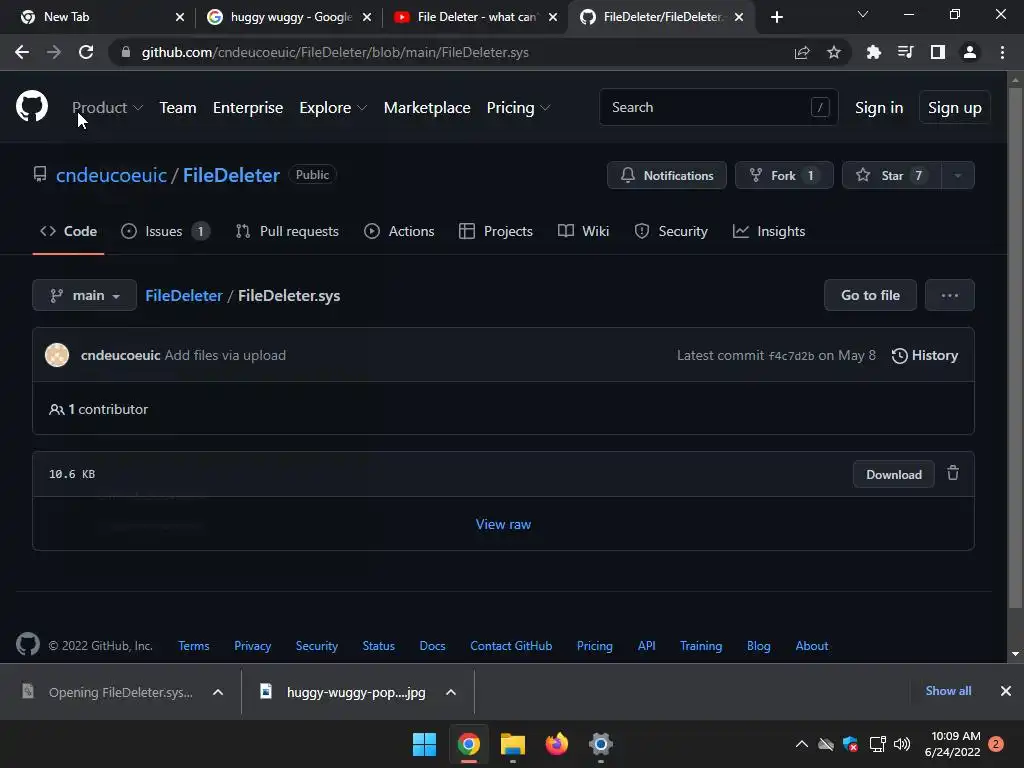1024x768 pixels.
Task: Open File Explorer from the taskbar
Action: click(513, 744)
